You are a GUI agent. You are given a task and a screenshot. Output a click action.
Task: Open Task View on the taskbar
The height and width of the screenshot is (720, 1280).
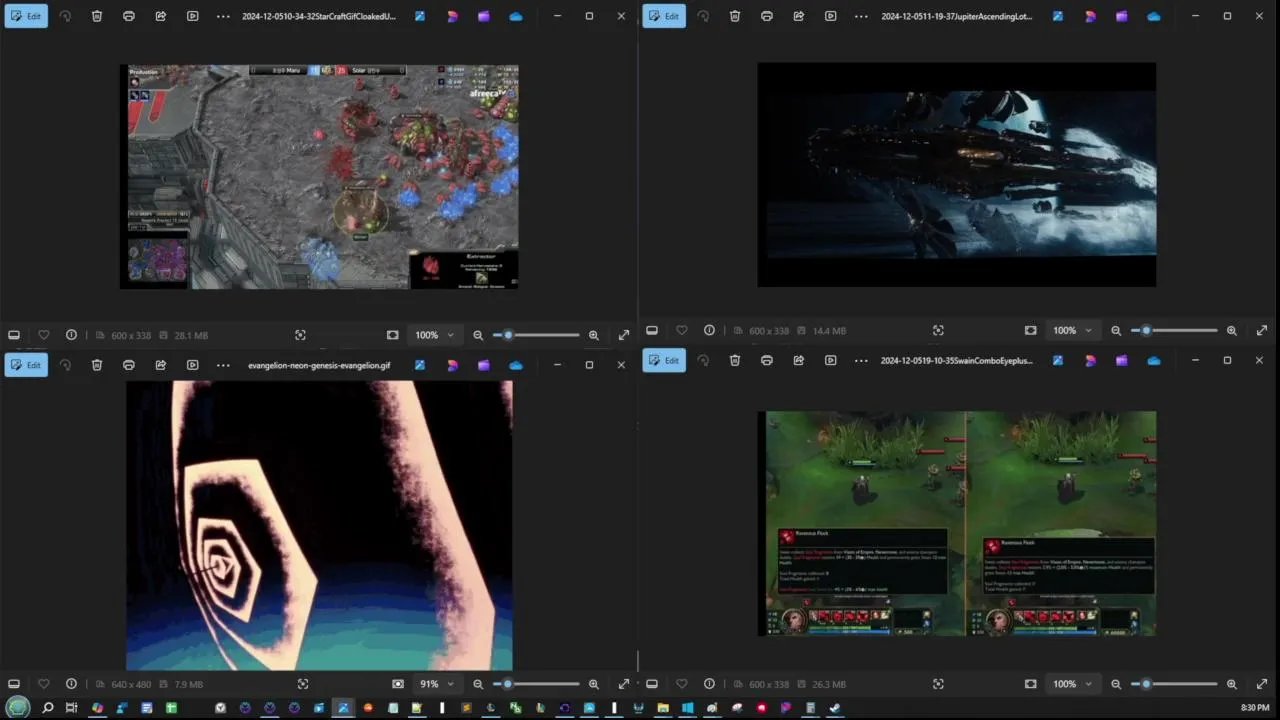tap(71, 708)
